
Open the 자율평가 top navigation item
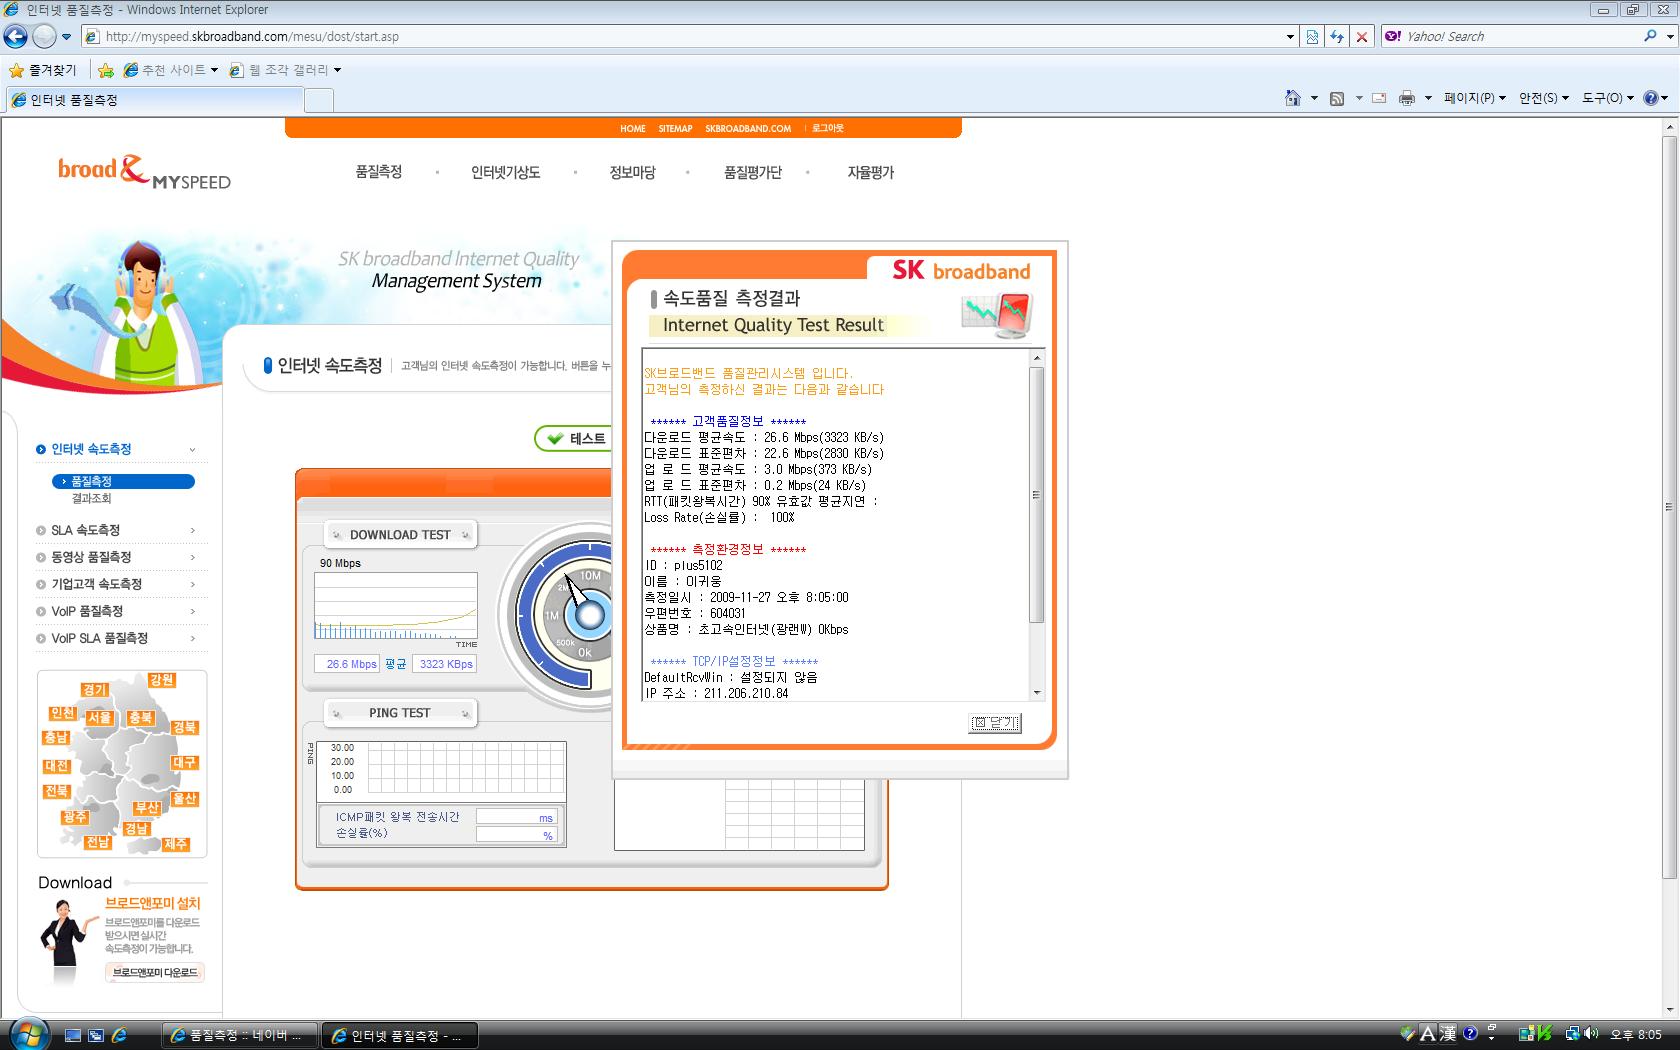coord(870,172)
